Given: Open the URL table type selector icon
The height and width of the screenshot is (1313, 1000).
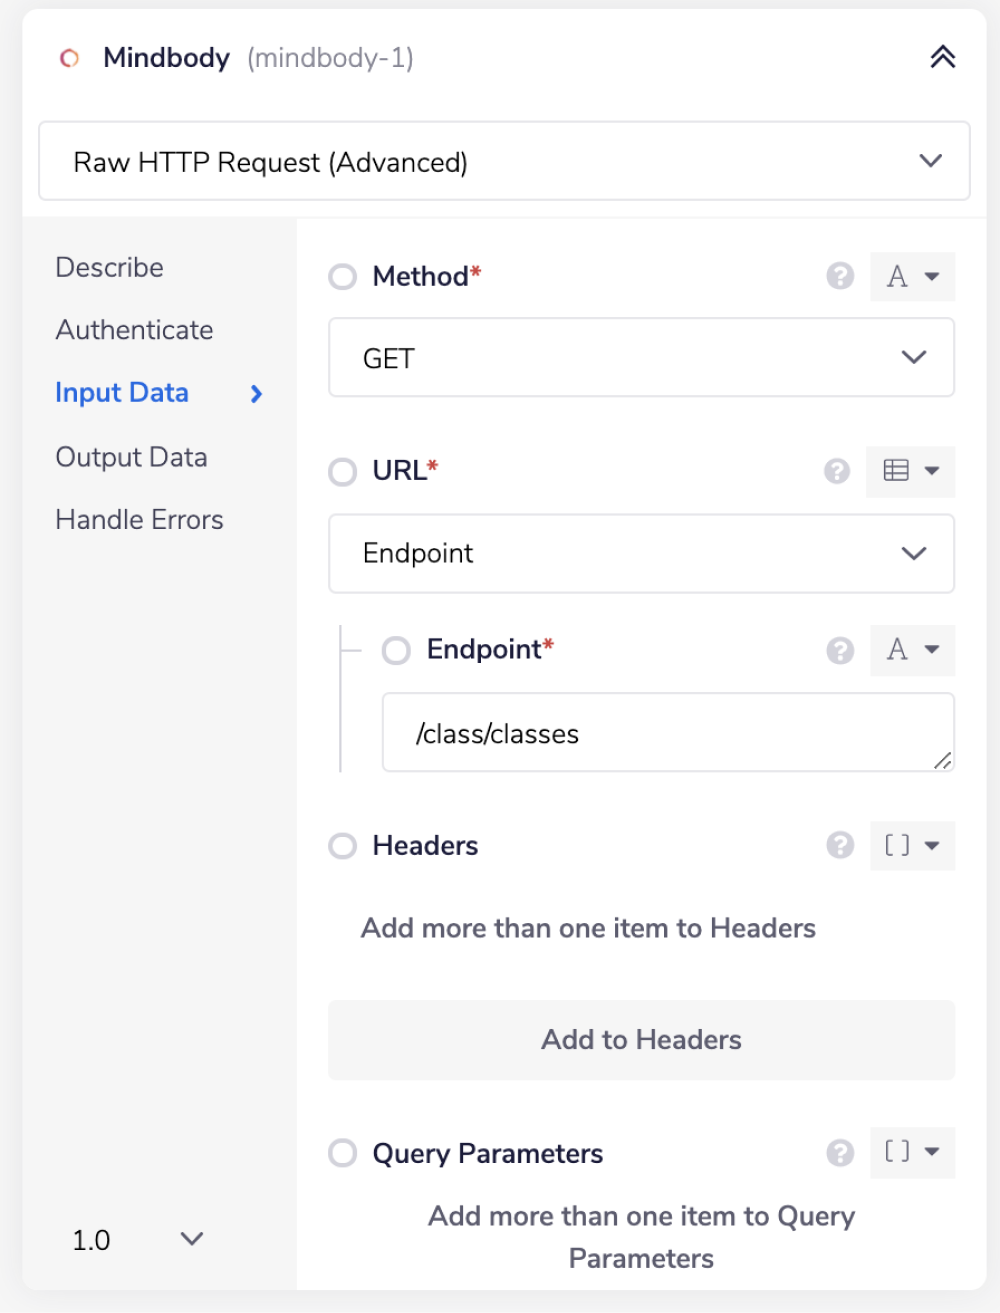Looking at the screenshot, I should tap(911, 471).
